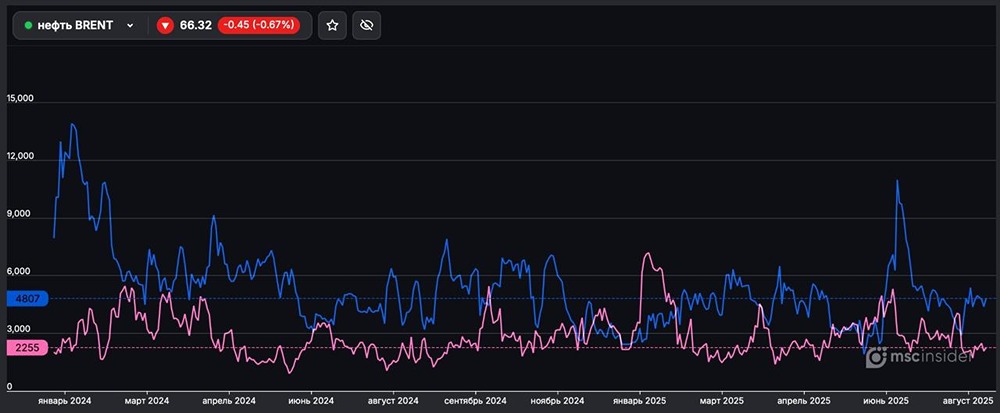Click the red -0.45 (-0.67%) change badge
This screenshot has width=1000, height=413.
[258, 25]
